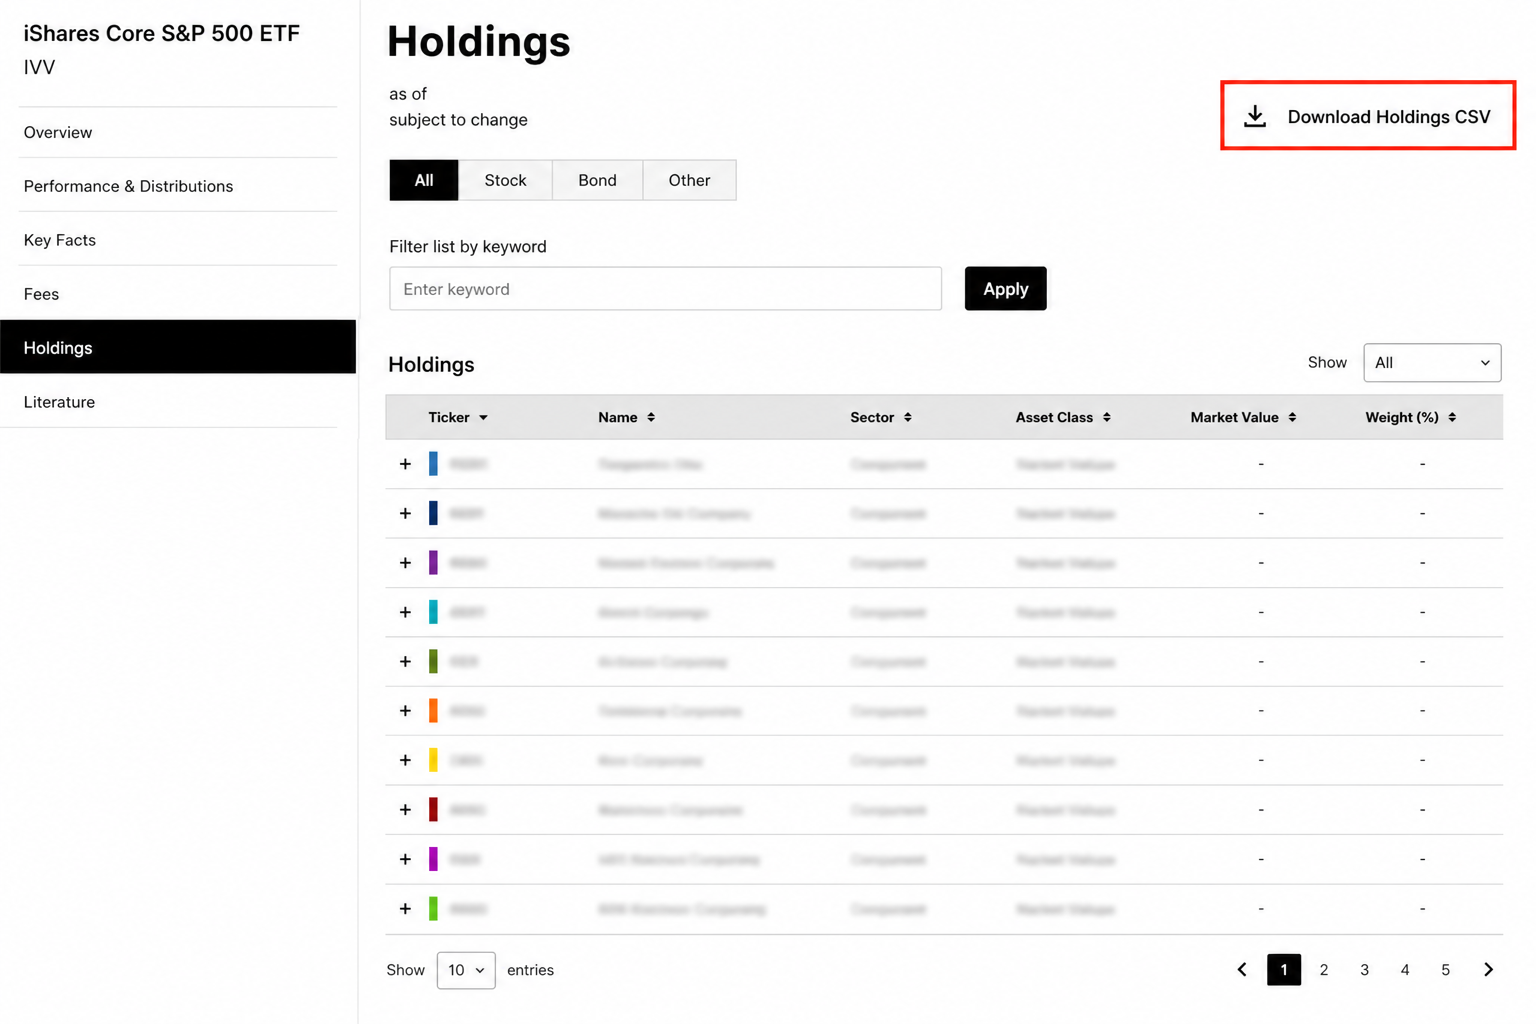The height and width of the screenshot is (1024, 1536).
Task: Go to the previous page arrow
Action: 1242,970
